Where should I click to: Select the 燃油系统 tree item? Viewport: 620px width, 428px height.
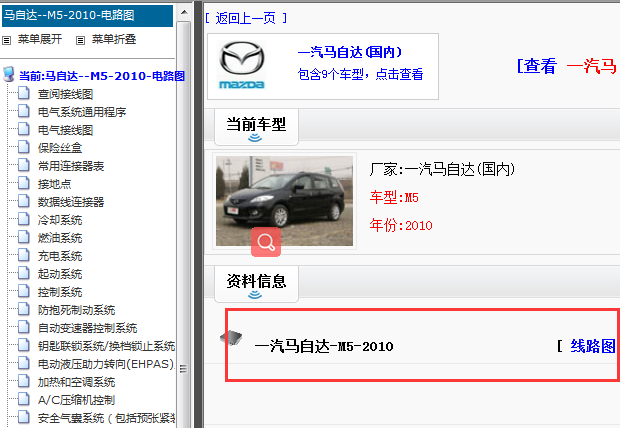pyautogui.click(x=60, y=238)
